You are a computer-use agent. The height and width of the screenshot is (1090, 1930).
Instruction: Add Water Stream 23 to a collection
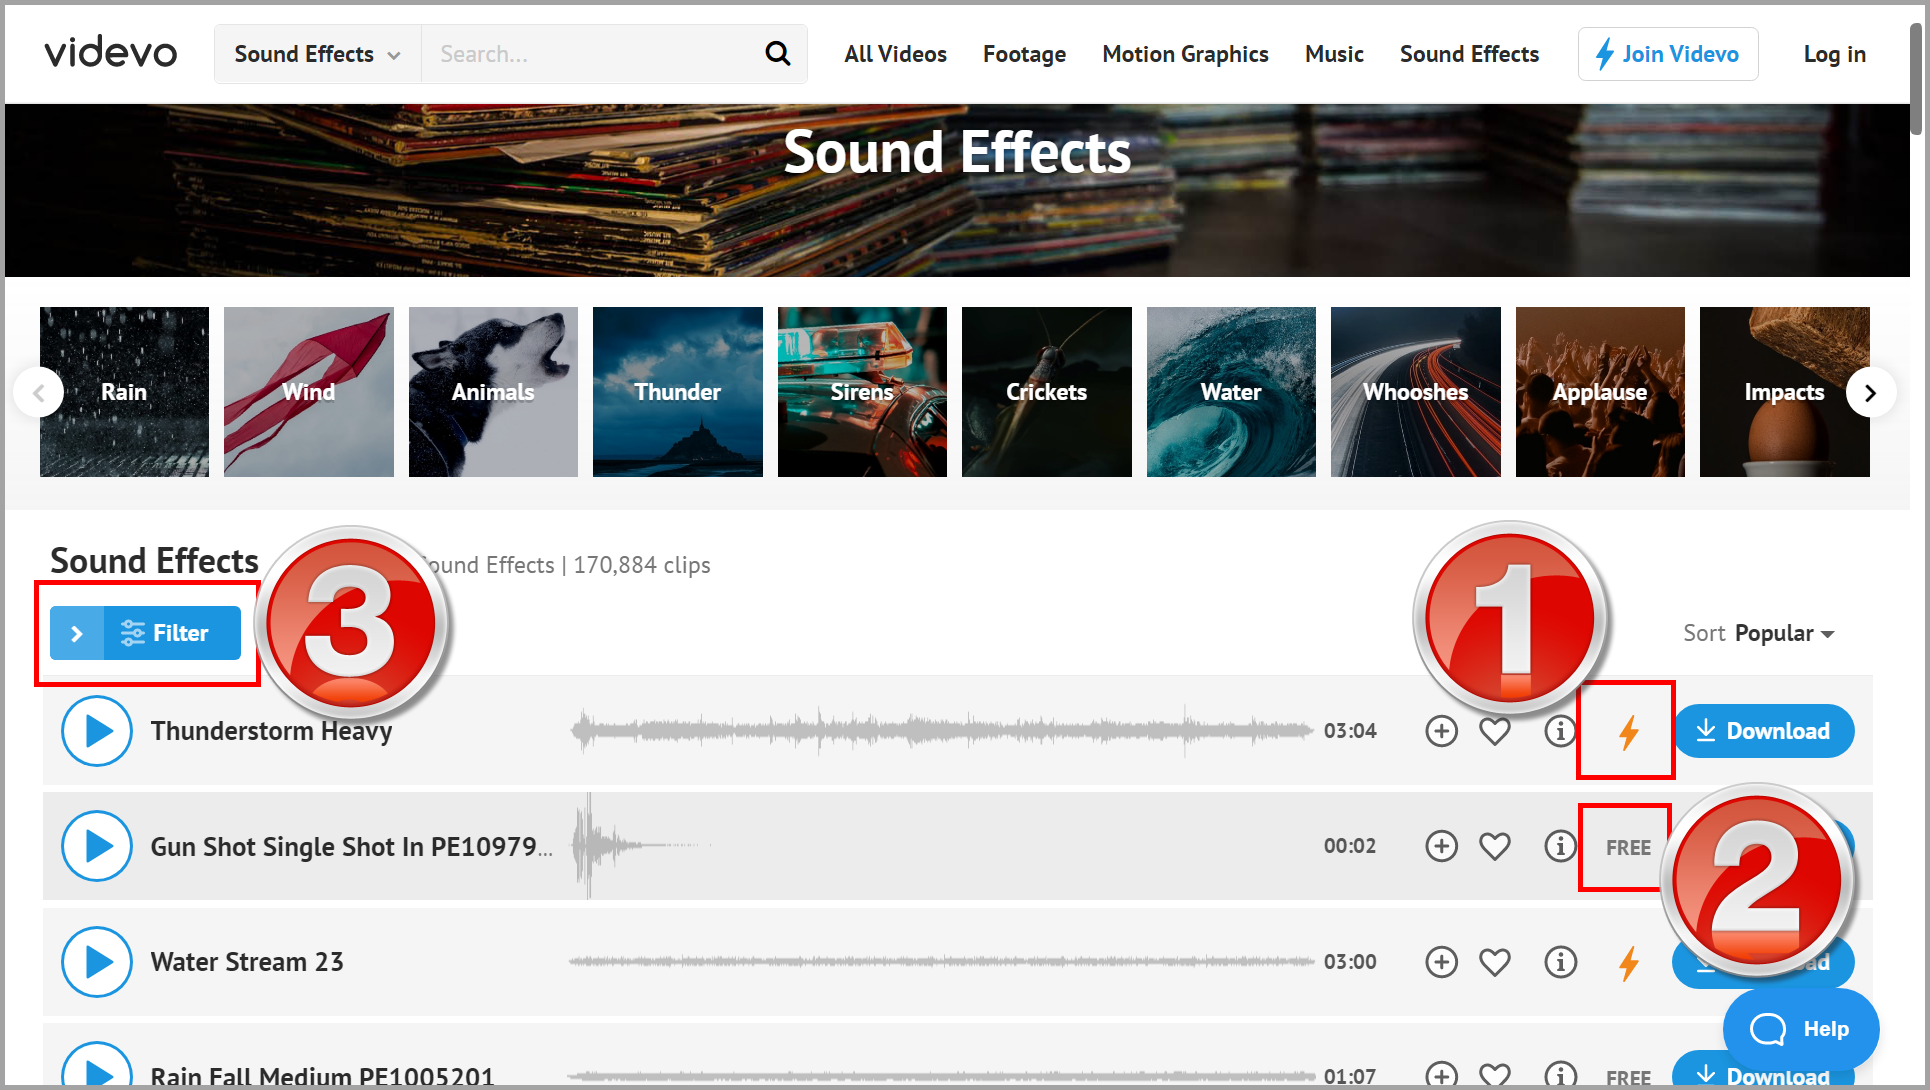coord(1441,962)
